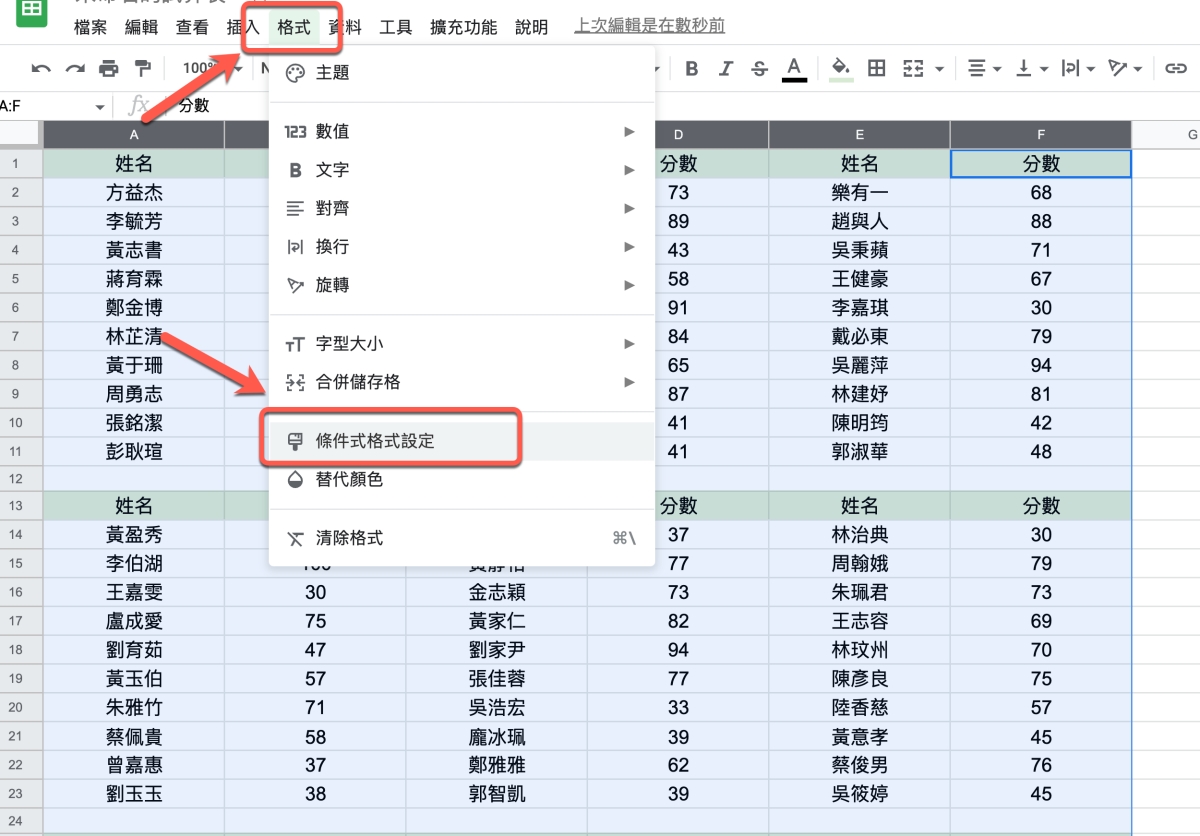Select the F1 cell containing 分數
The image size is (1200, 836).
point(1040,164)
